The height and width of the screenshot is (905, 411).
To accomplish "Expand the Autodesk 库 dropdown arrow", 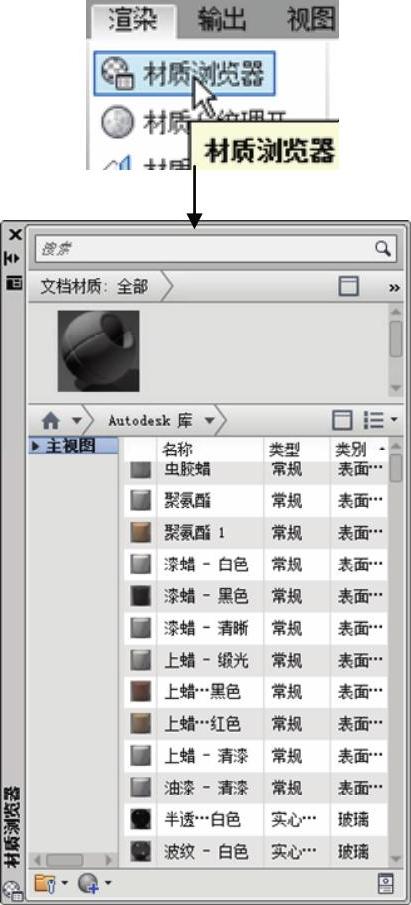I will point(210,421).
